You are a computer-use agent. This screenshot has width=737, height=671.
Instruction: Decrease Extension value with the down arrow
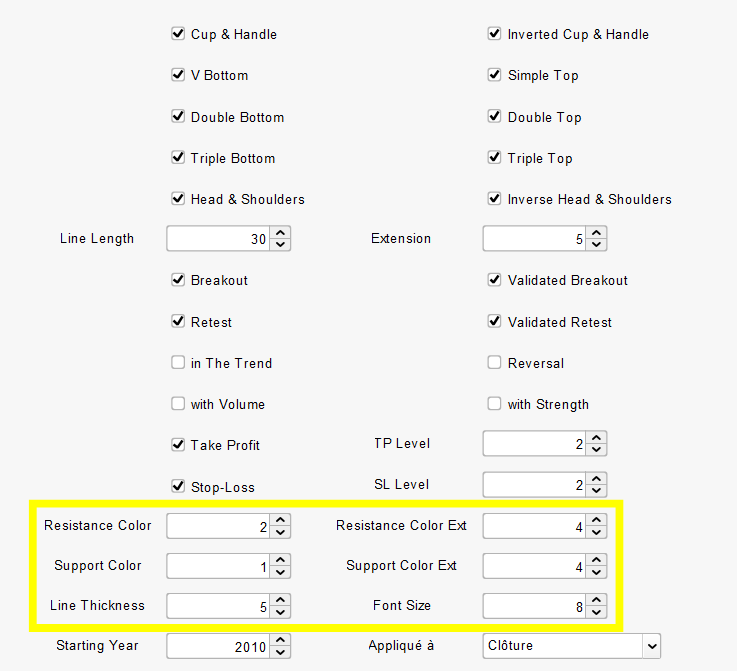[596, 244]
